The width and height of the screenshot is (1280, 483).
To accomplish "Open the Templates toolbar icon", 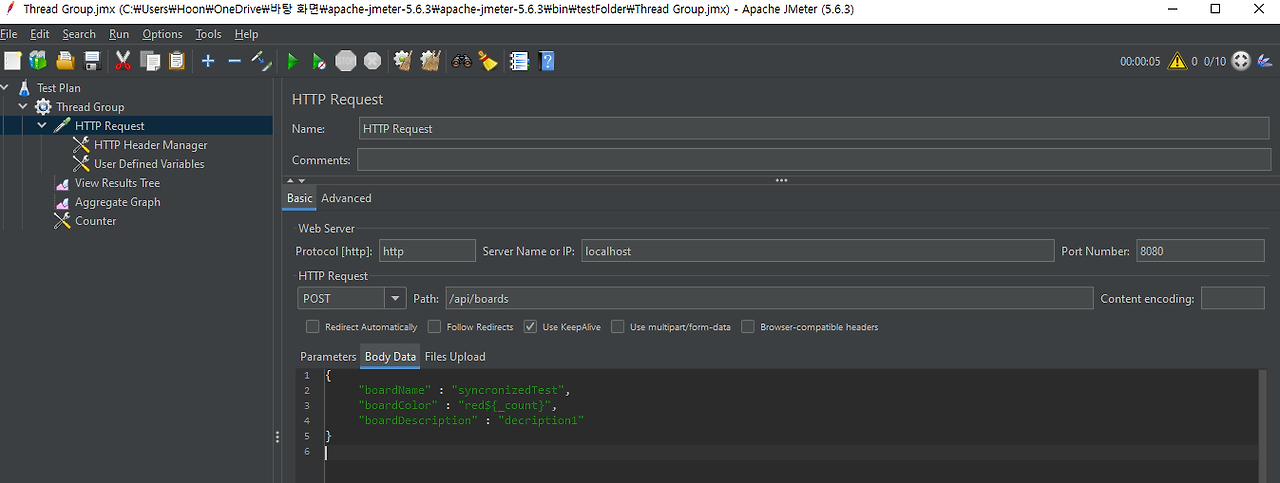I will coord(38,61).
